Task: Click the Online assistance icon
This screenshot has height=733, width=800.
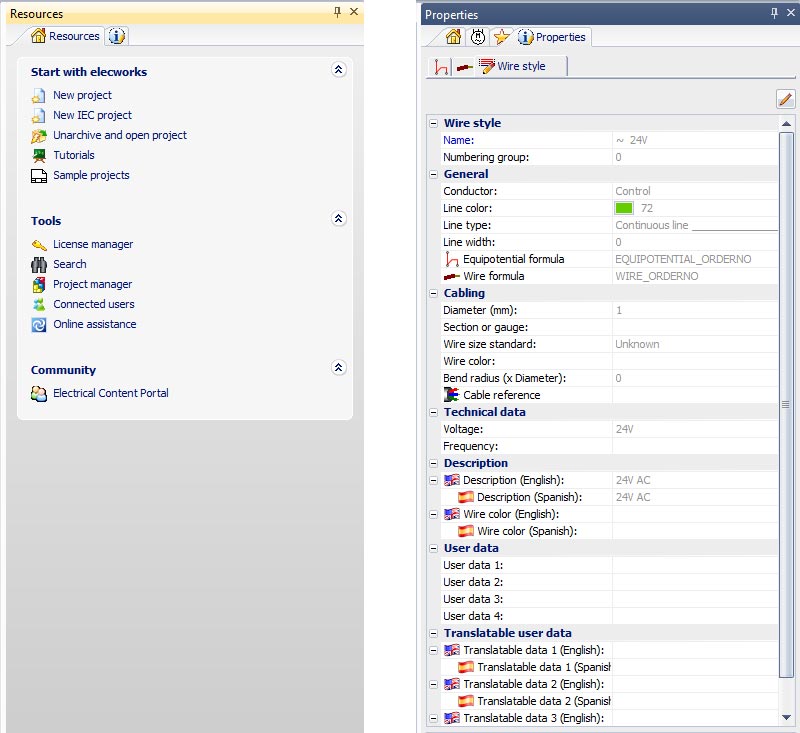Action: [x=39, y=324]
